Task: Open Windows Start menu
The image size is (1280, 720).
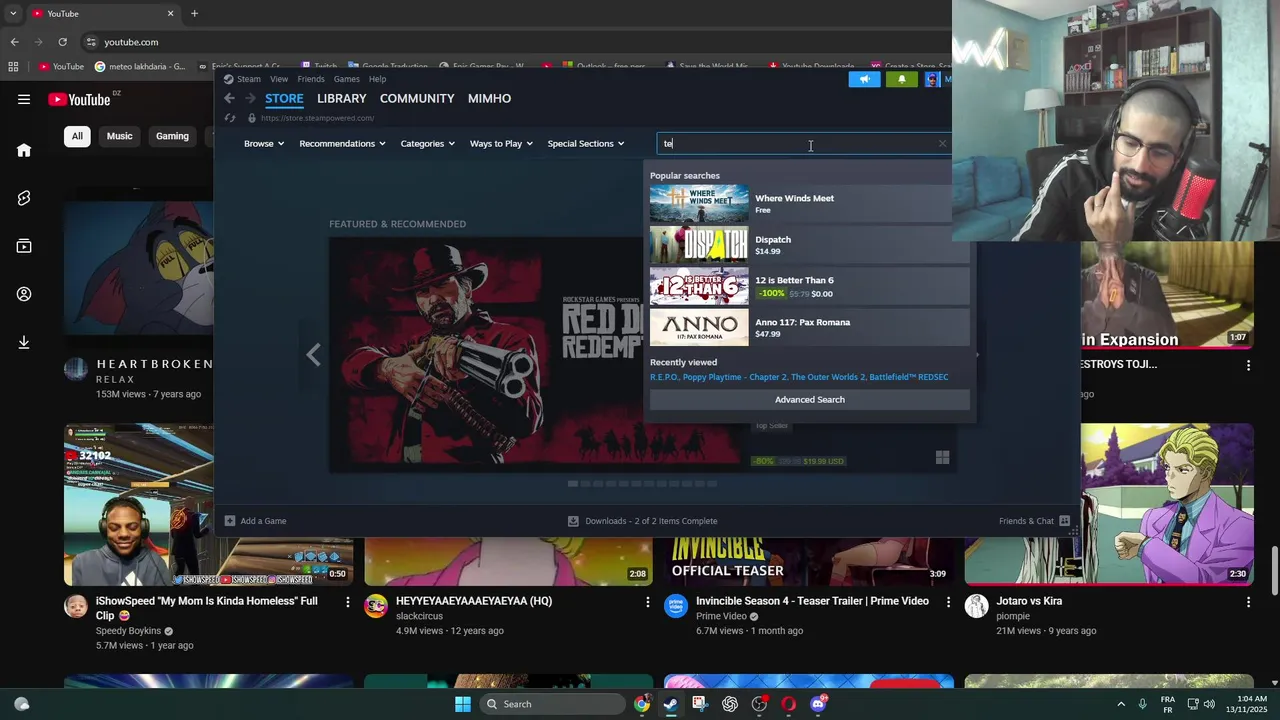Action: 462,704
